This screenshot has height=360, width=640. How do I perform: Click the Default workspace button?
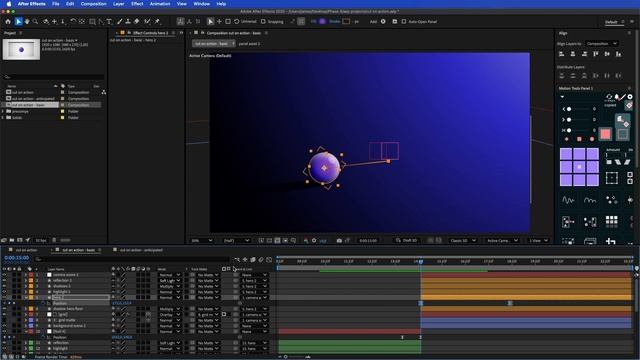click(x=611, y=22)
